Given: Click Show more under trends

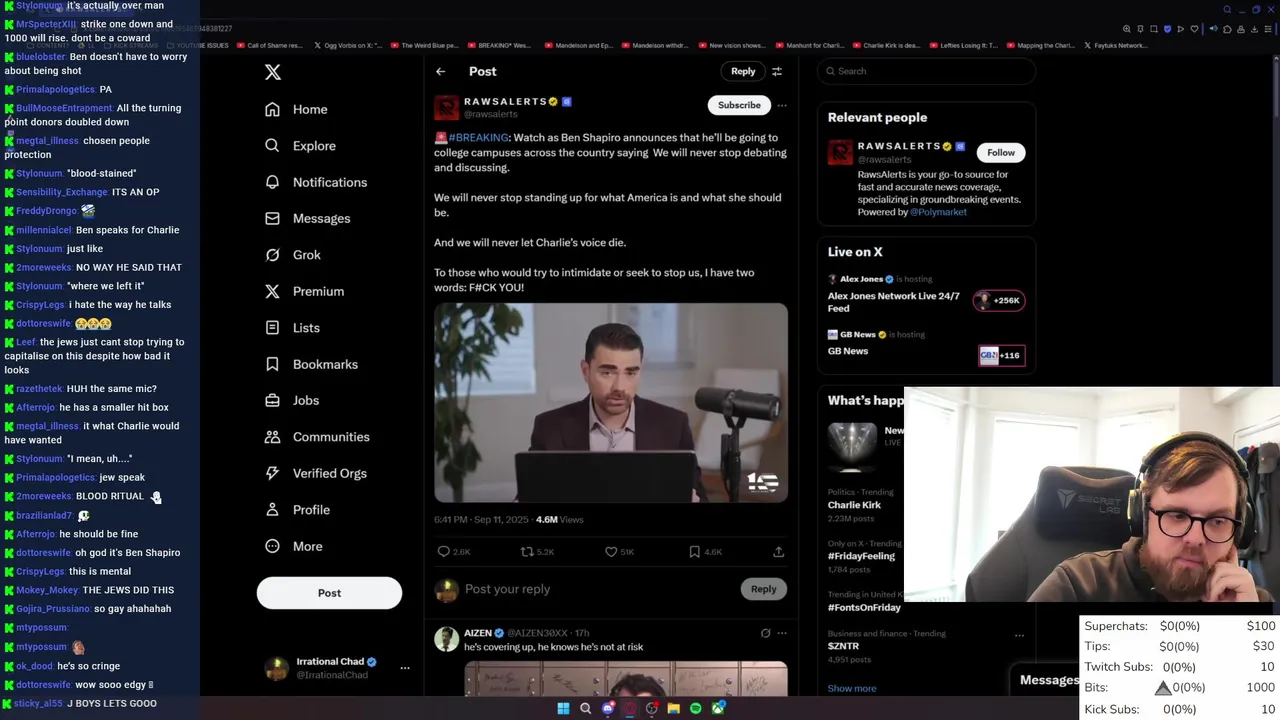Looking at the screenshot, I should point(852,688).
